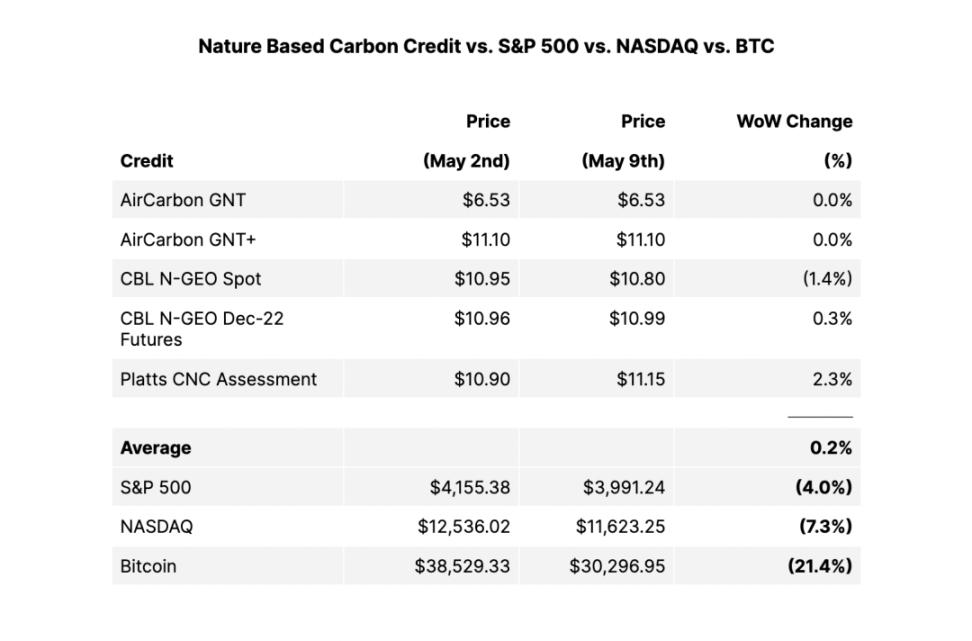Click the $4,155.38 S&P 500 price cell

click(468, 488)
